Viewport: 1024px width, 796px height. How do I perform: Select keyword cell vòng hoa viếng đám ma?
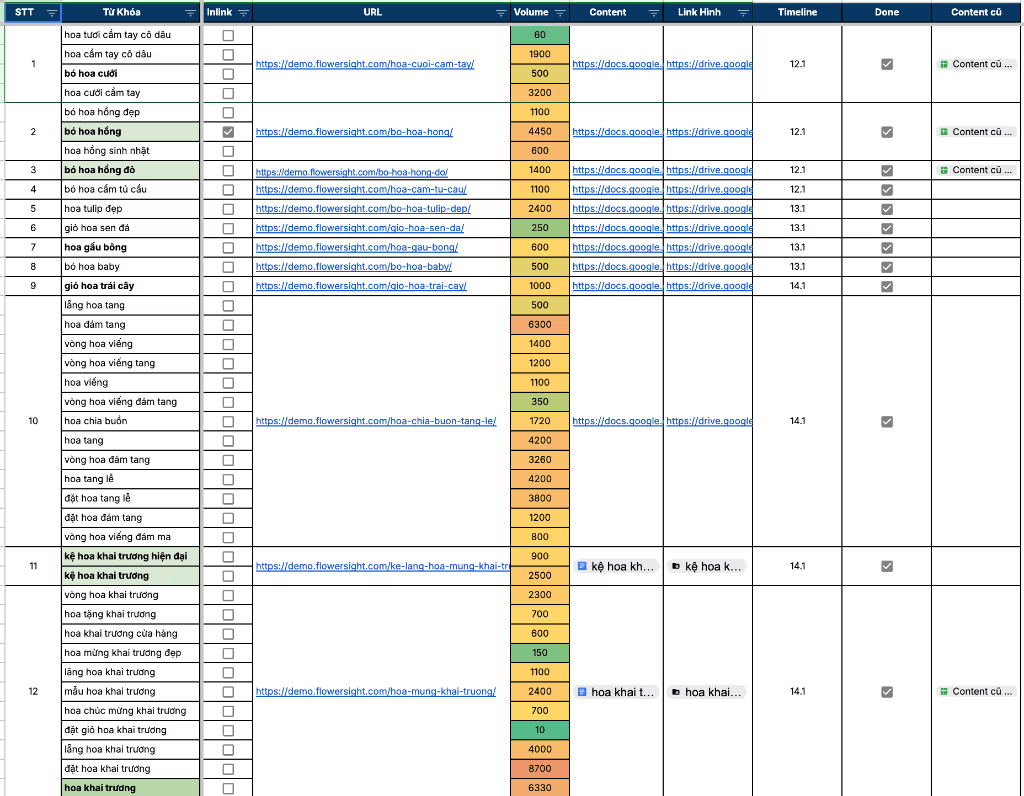pyautogui.click(x=131, y=537)
